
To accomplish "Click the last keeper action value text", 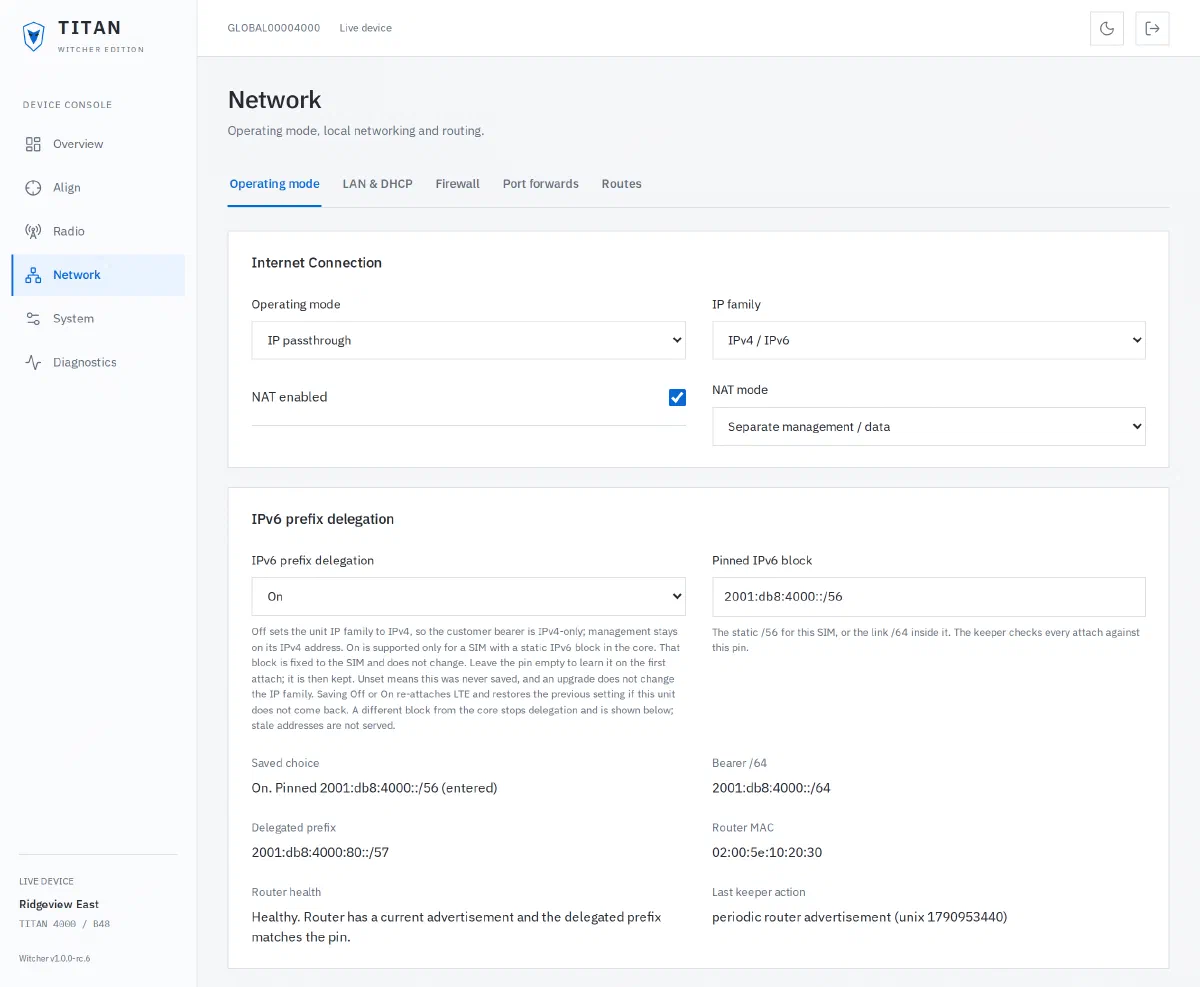I will pyautogui.click(x=860, y=917).
